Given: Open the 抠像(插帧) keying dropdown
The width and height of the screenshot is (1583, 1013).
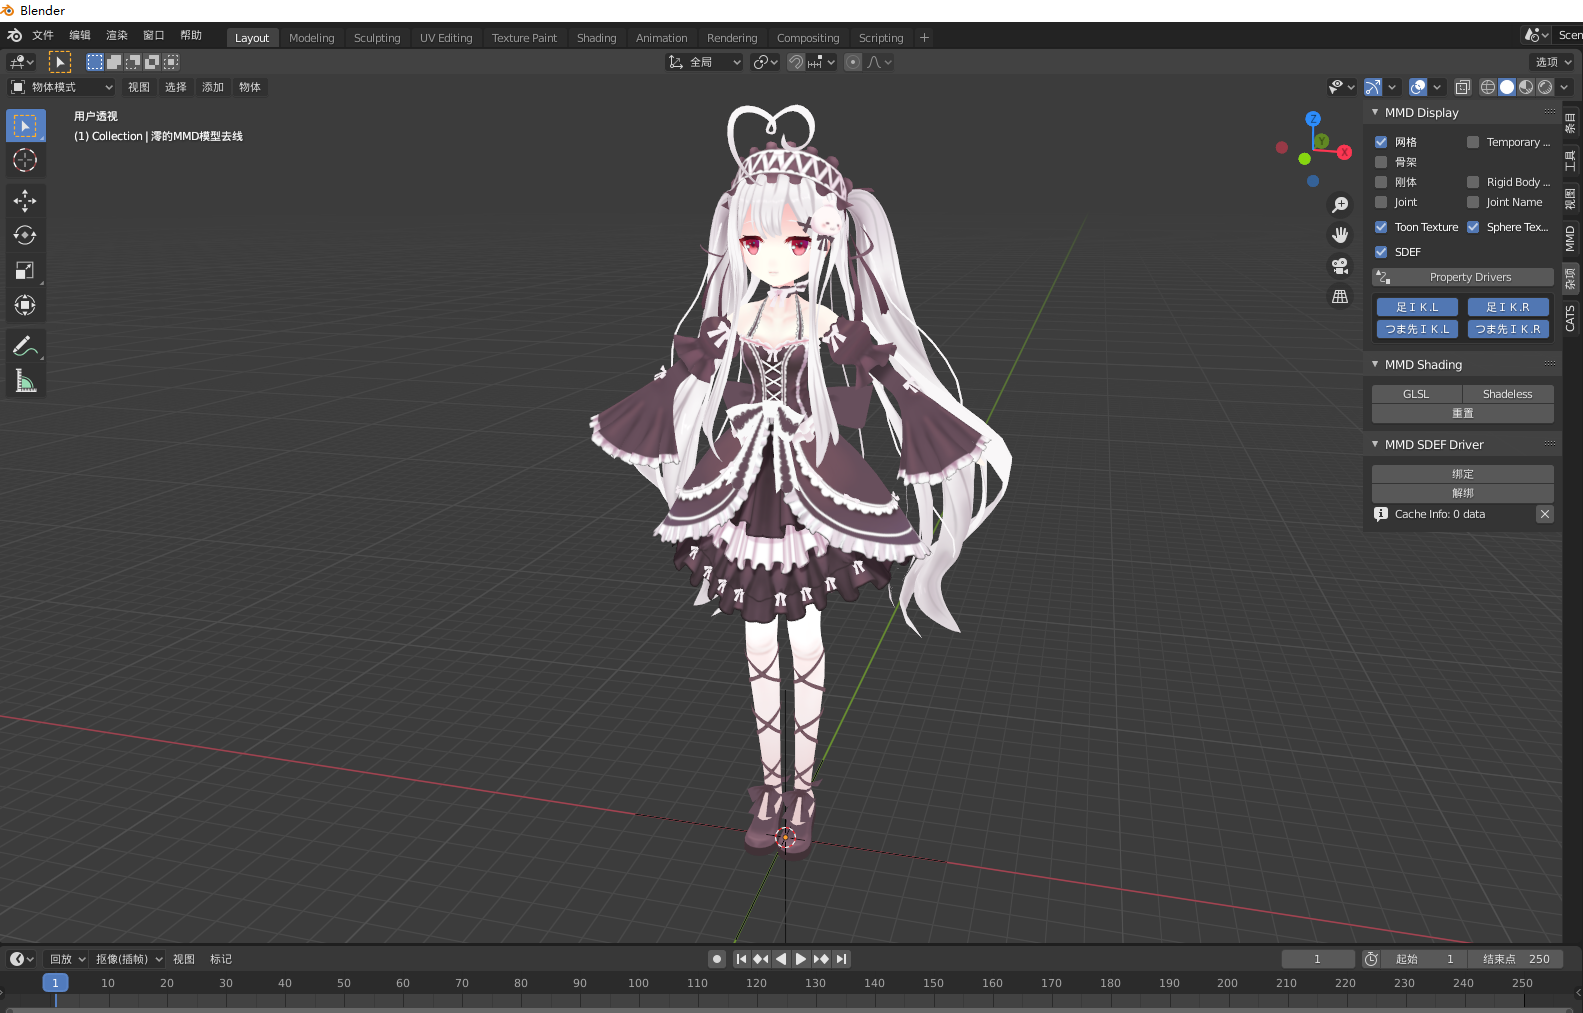Looking at the screenshot, I should [128, 959].
